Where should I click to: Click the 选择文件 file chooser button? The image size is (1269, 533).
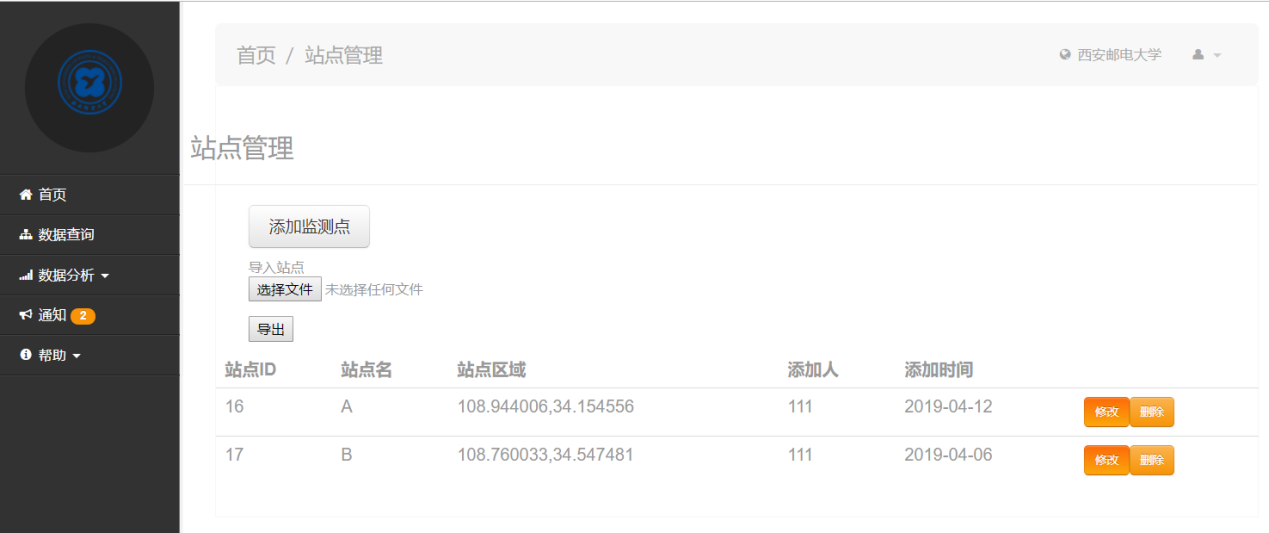point(285,289)
